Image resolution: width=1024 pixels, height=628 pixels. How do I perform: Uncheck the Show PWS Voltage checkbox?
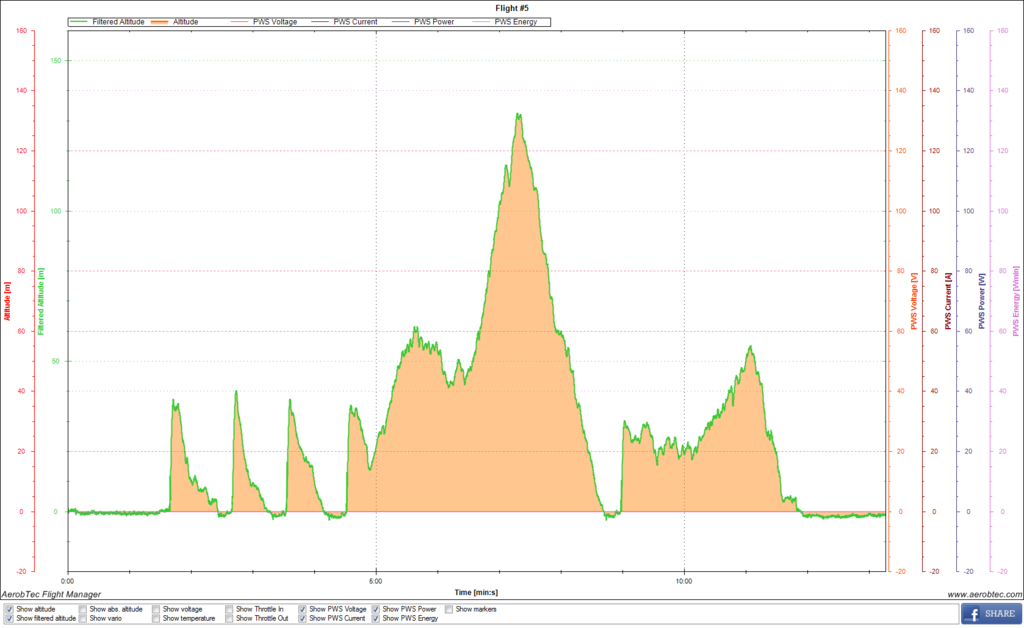coord(303,608)
